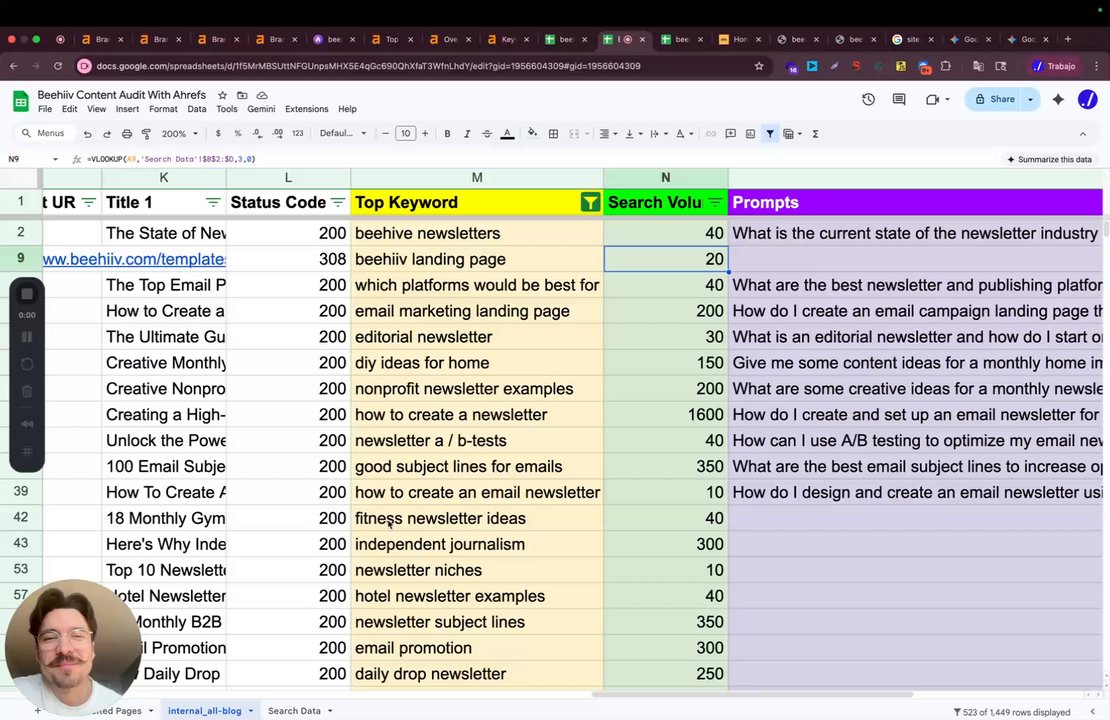Activate the paint format roller icon
The height and width of the screenshot is (720, 1110).
click(147, 134)
